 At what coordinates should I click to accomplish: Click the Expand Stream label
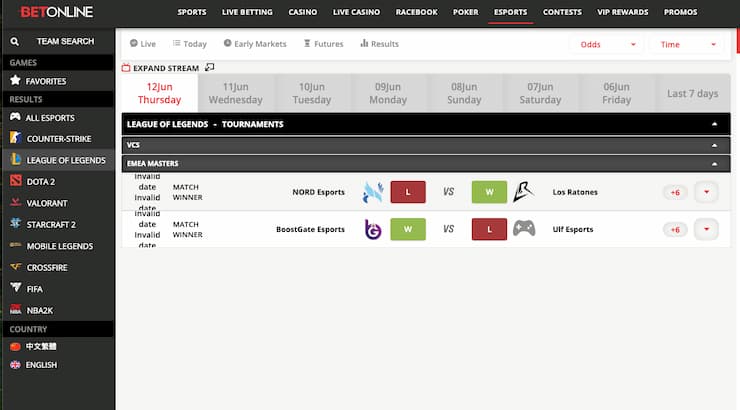pos(166,68)
